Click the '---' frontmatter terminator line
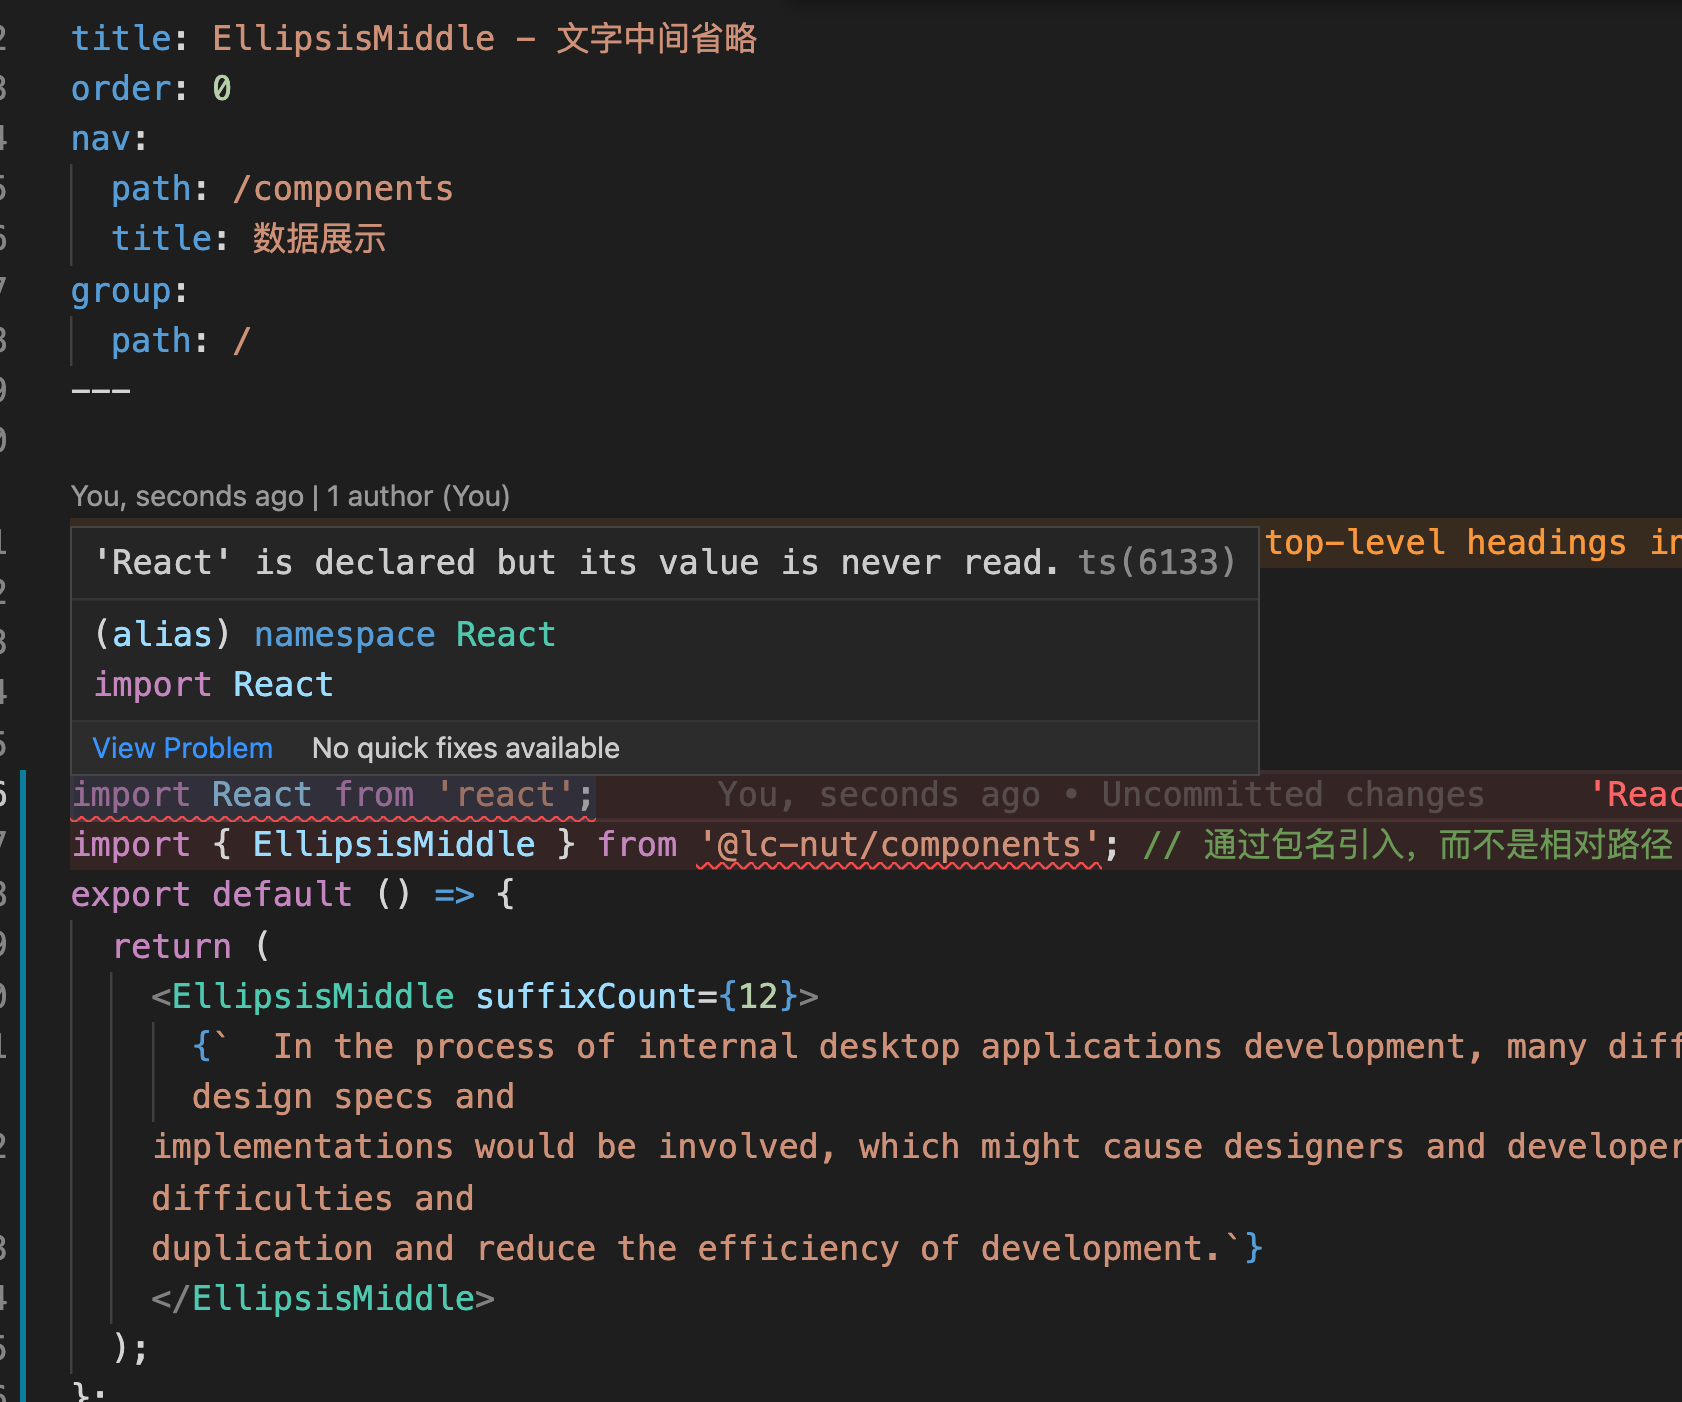The width and height of the screenshot is (1682, 1402). 101,390
